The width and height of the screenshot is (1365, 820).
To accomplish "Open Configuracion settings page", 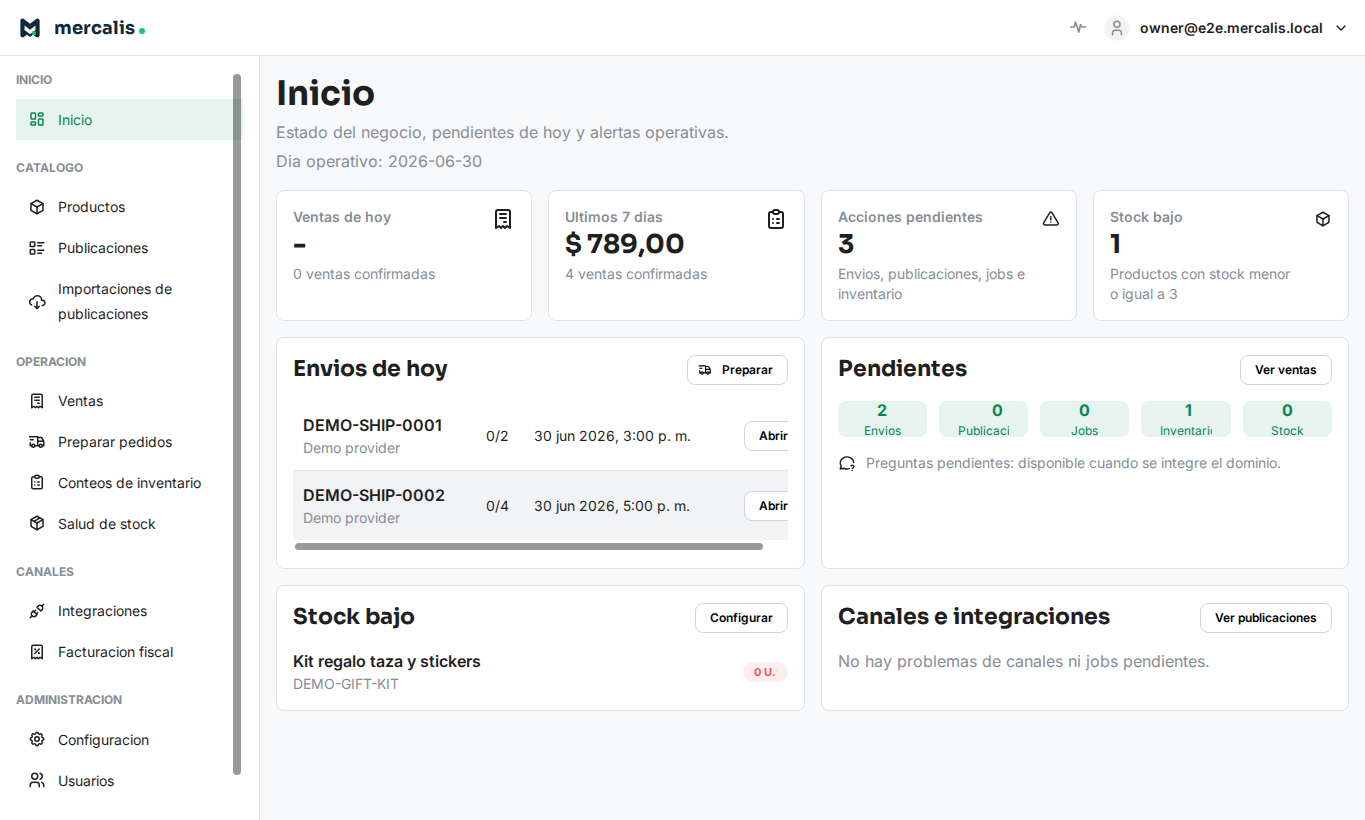I will (x=129, y=740).
